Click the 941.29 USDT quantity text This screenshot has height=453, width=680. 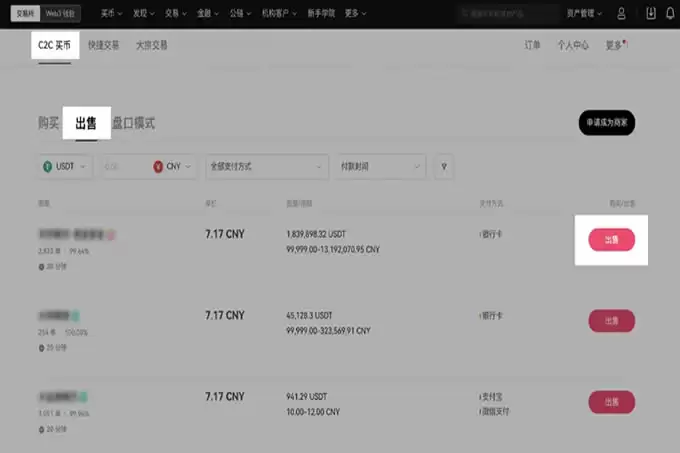tap(307, 397)
